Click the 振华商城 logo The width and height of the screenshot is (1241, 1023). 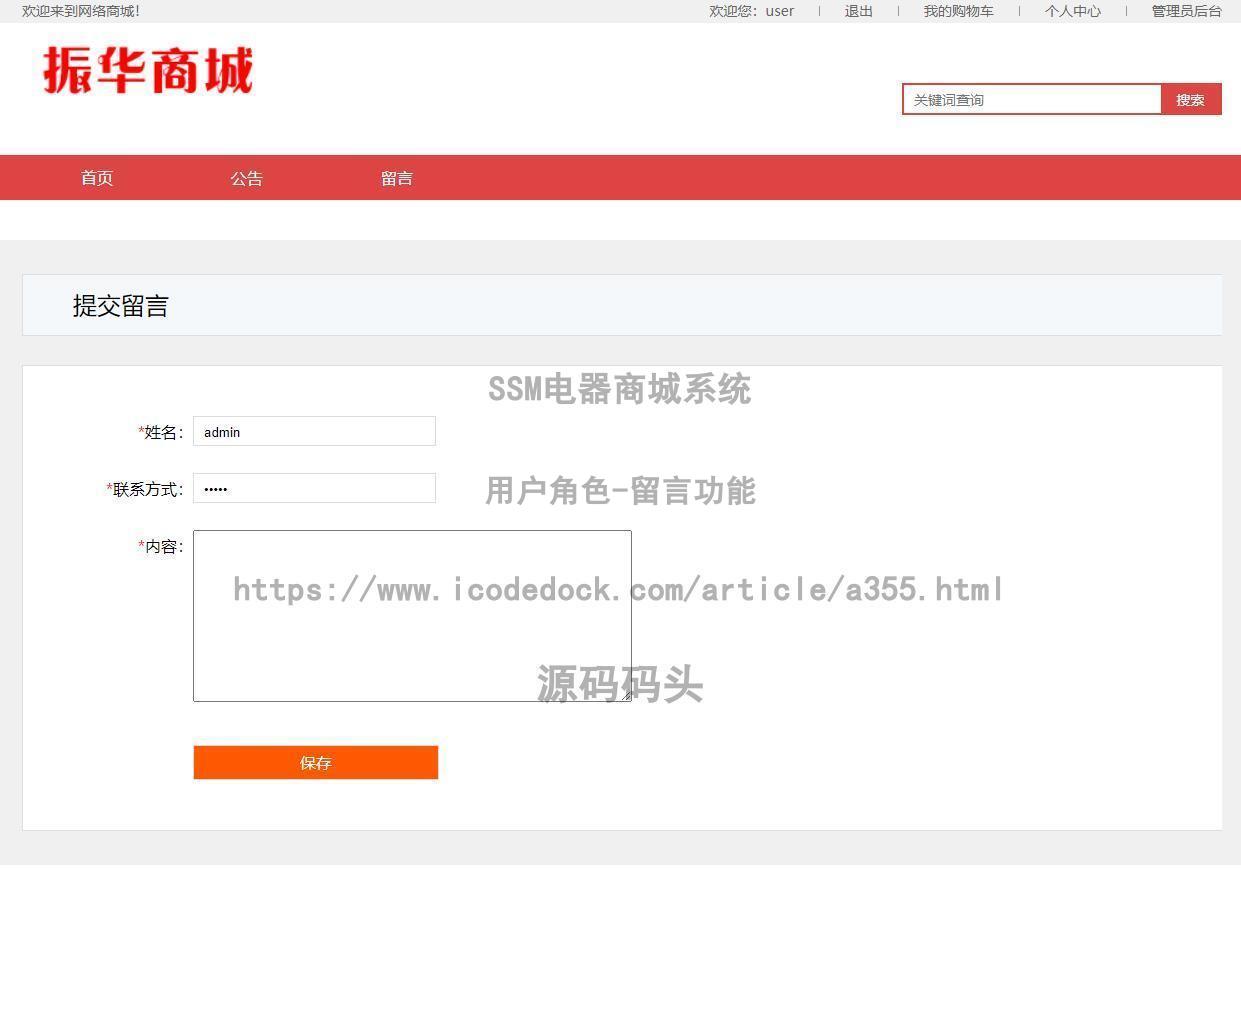click(x=148, y=70)
